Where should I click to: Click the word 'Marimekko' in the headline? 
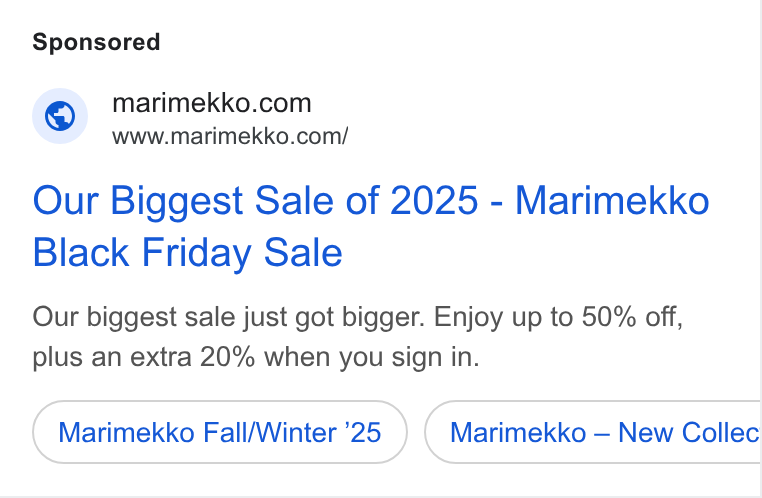point(612,200)
